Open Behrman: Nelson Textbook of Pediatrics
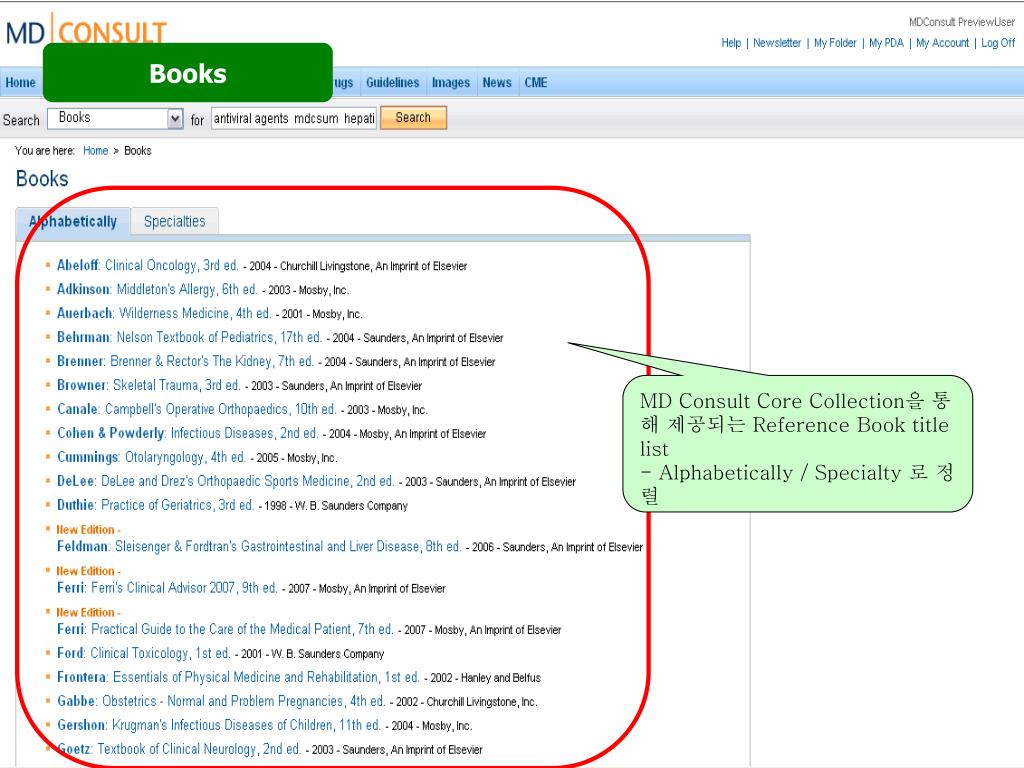Image resolution: width=1024 pixels, height=768 pixels. click(189, 338)
